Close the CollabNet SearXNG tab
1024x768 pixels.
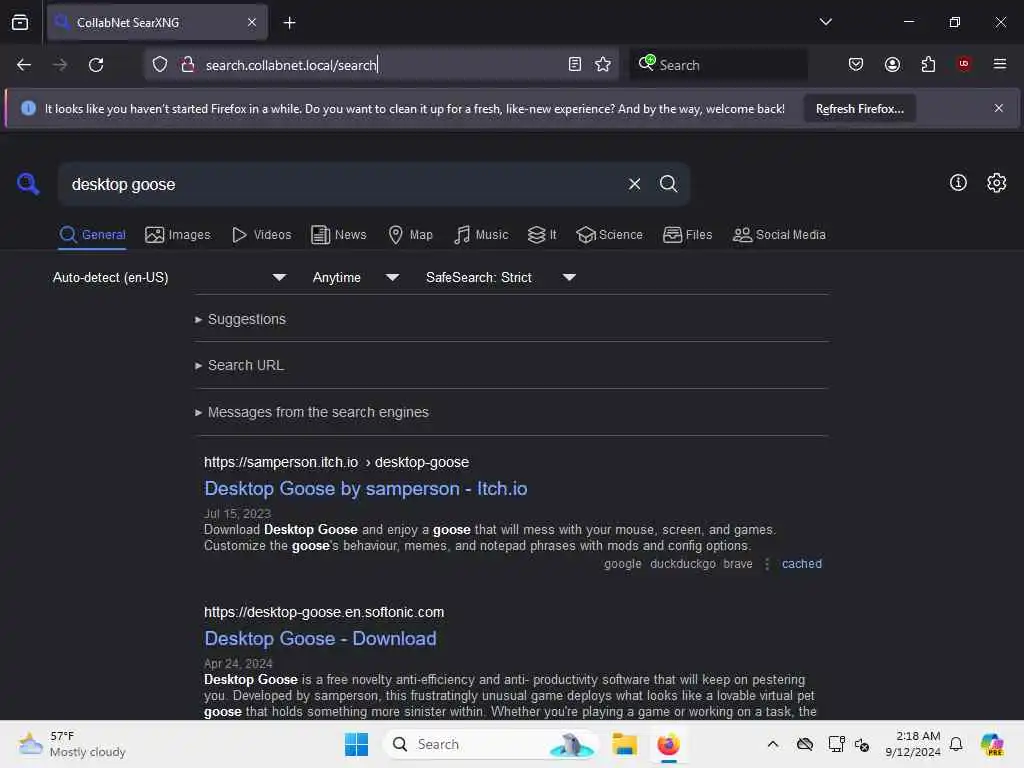click(x=252, y=22)
